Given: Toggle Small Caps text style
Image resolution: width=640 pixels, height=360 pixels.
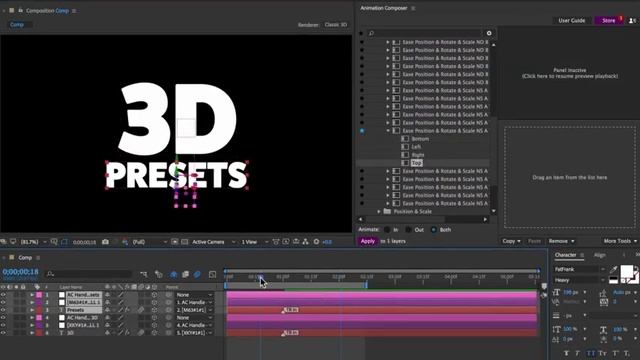Looking at the screenshot, I should click(x=603, y=353).
